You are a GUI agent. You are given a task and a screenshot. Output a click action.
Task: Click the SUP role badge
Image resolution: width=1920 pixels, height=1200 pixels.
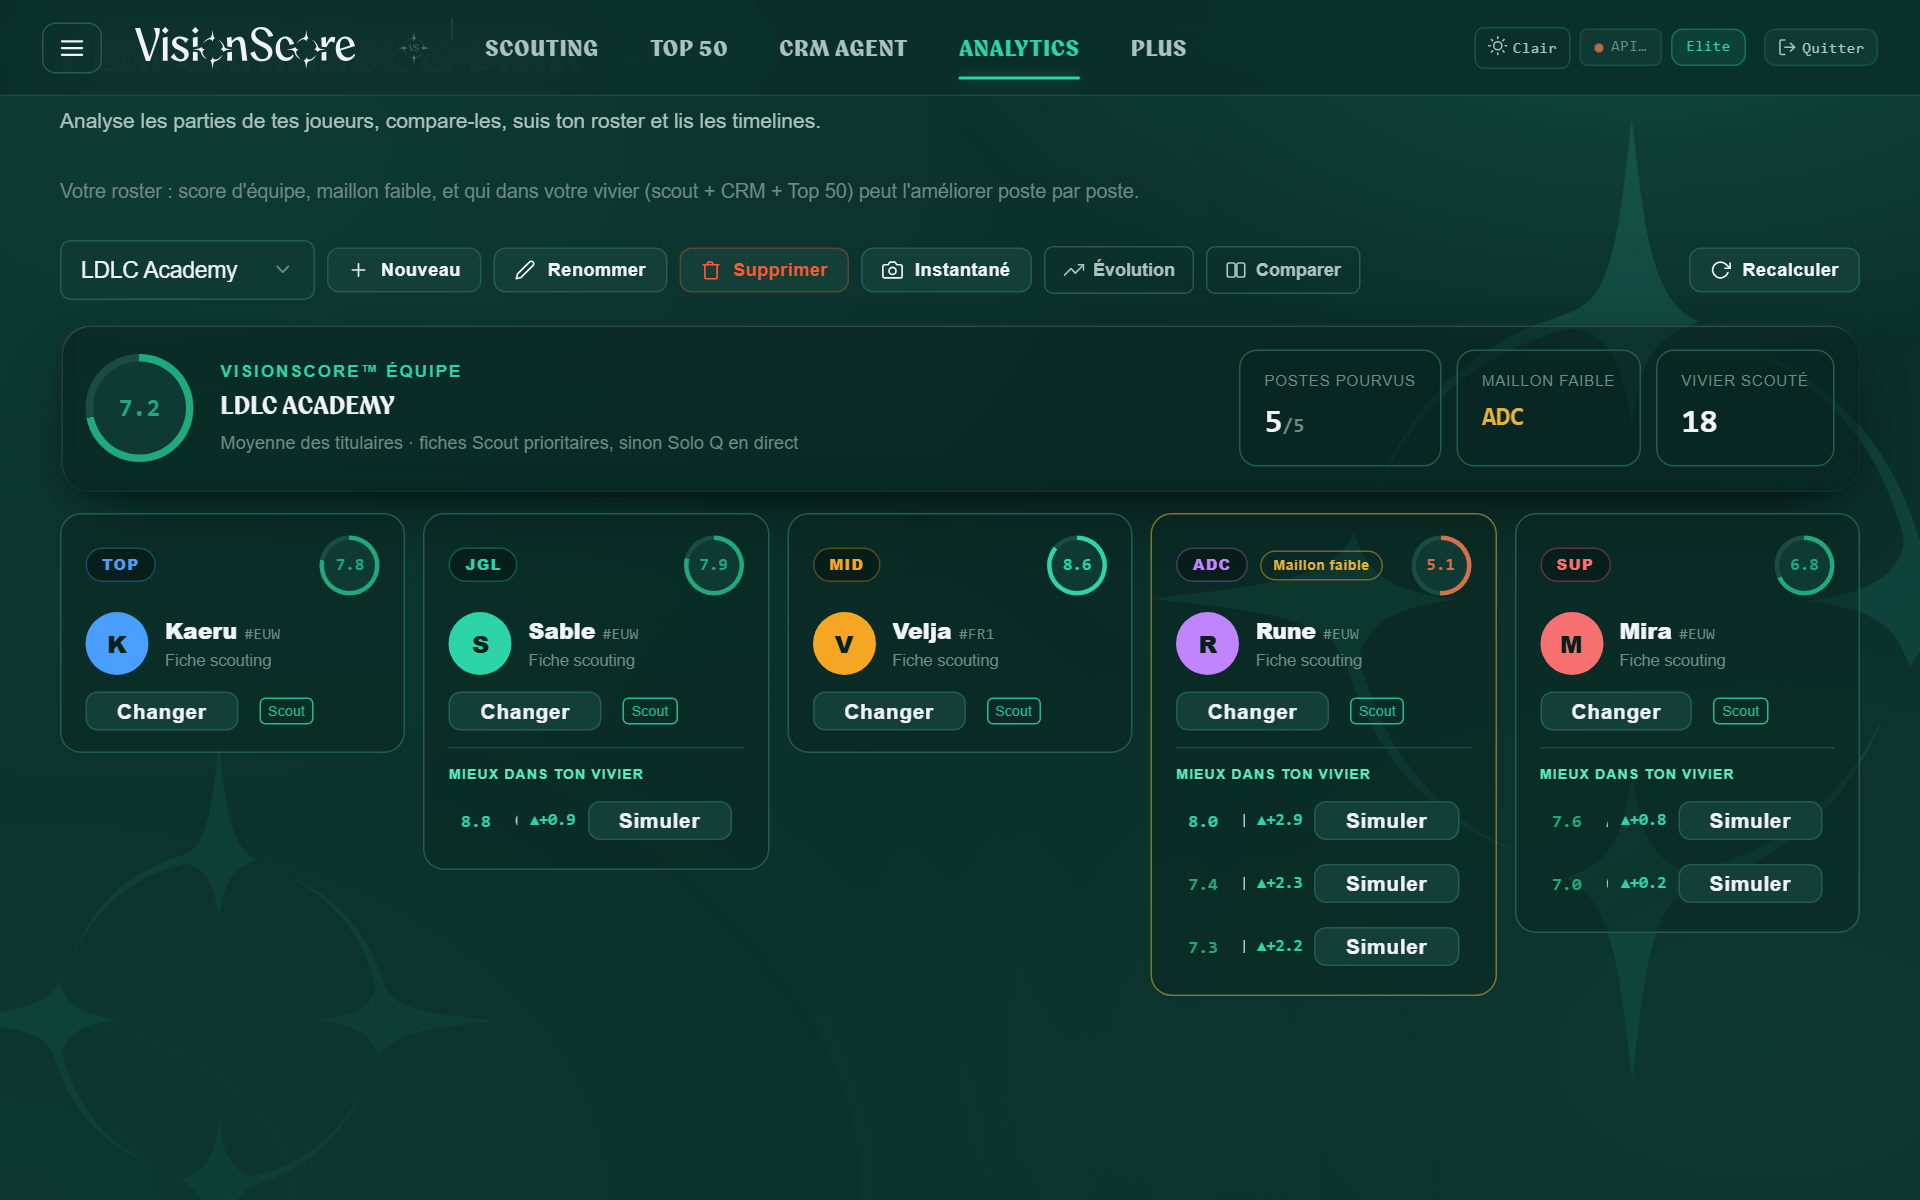point(1575,565)
